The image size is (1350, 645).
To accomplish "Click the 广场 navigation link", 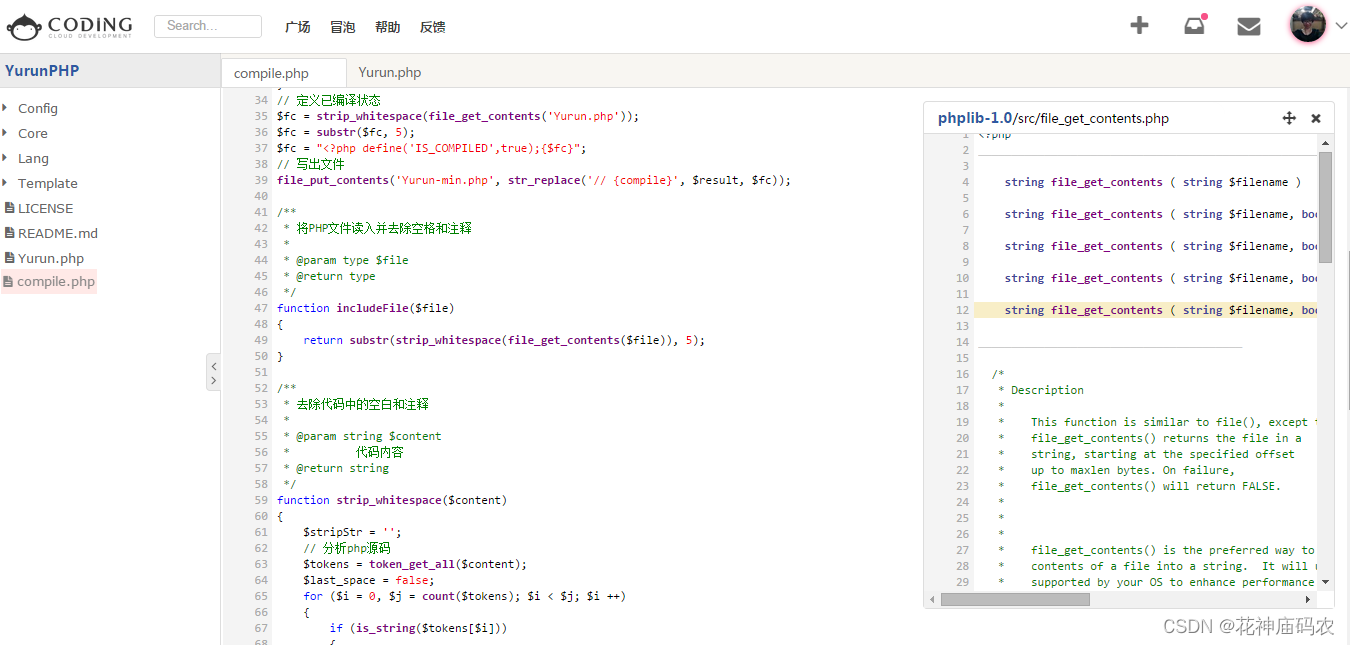I will pyautogui.click(x=298, y=27).
